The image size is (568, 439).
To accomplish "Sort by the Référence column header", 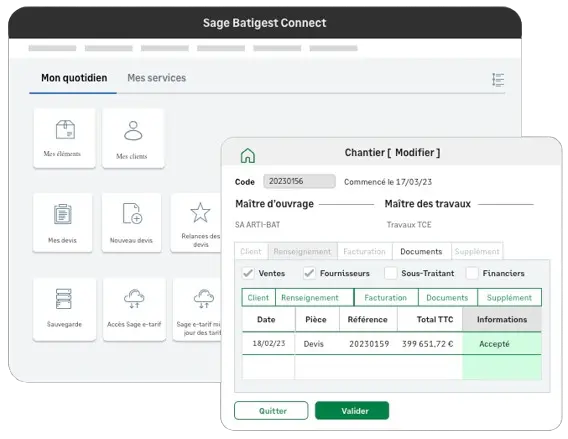I will click(368, 319).
